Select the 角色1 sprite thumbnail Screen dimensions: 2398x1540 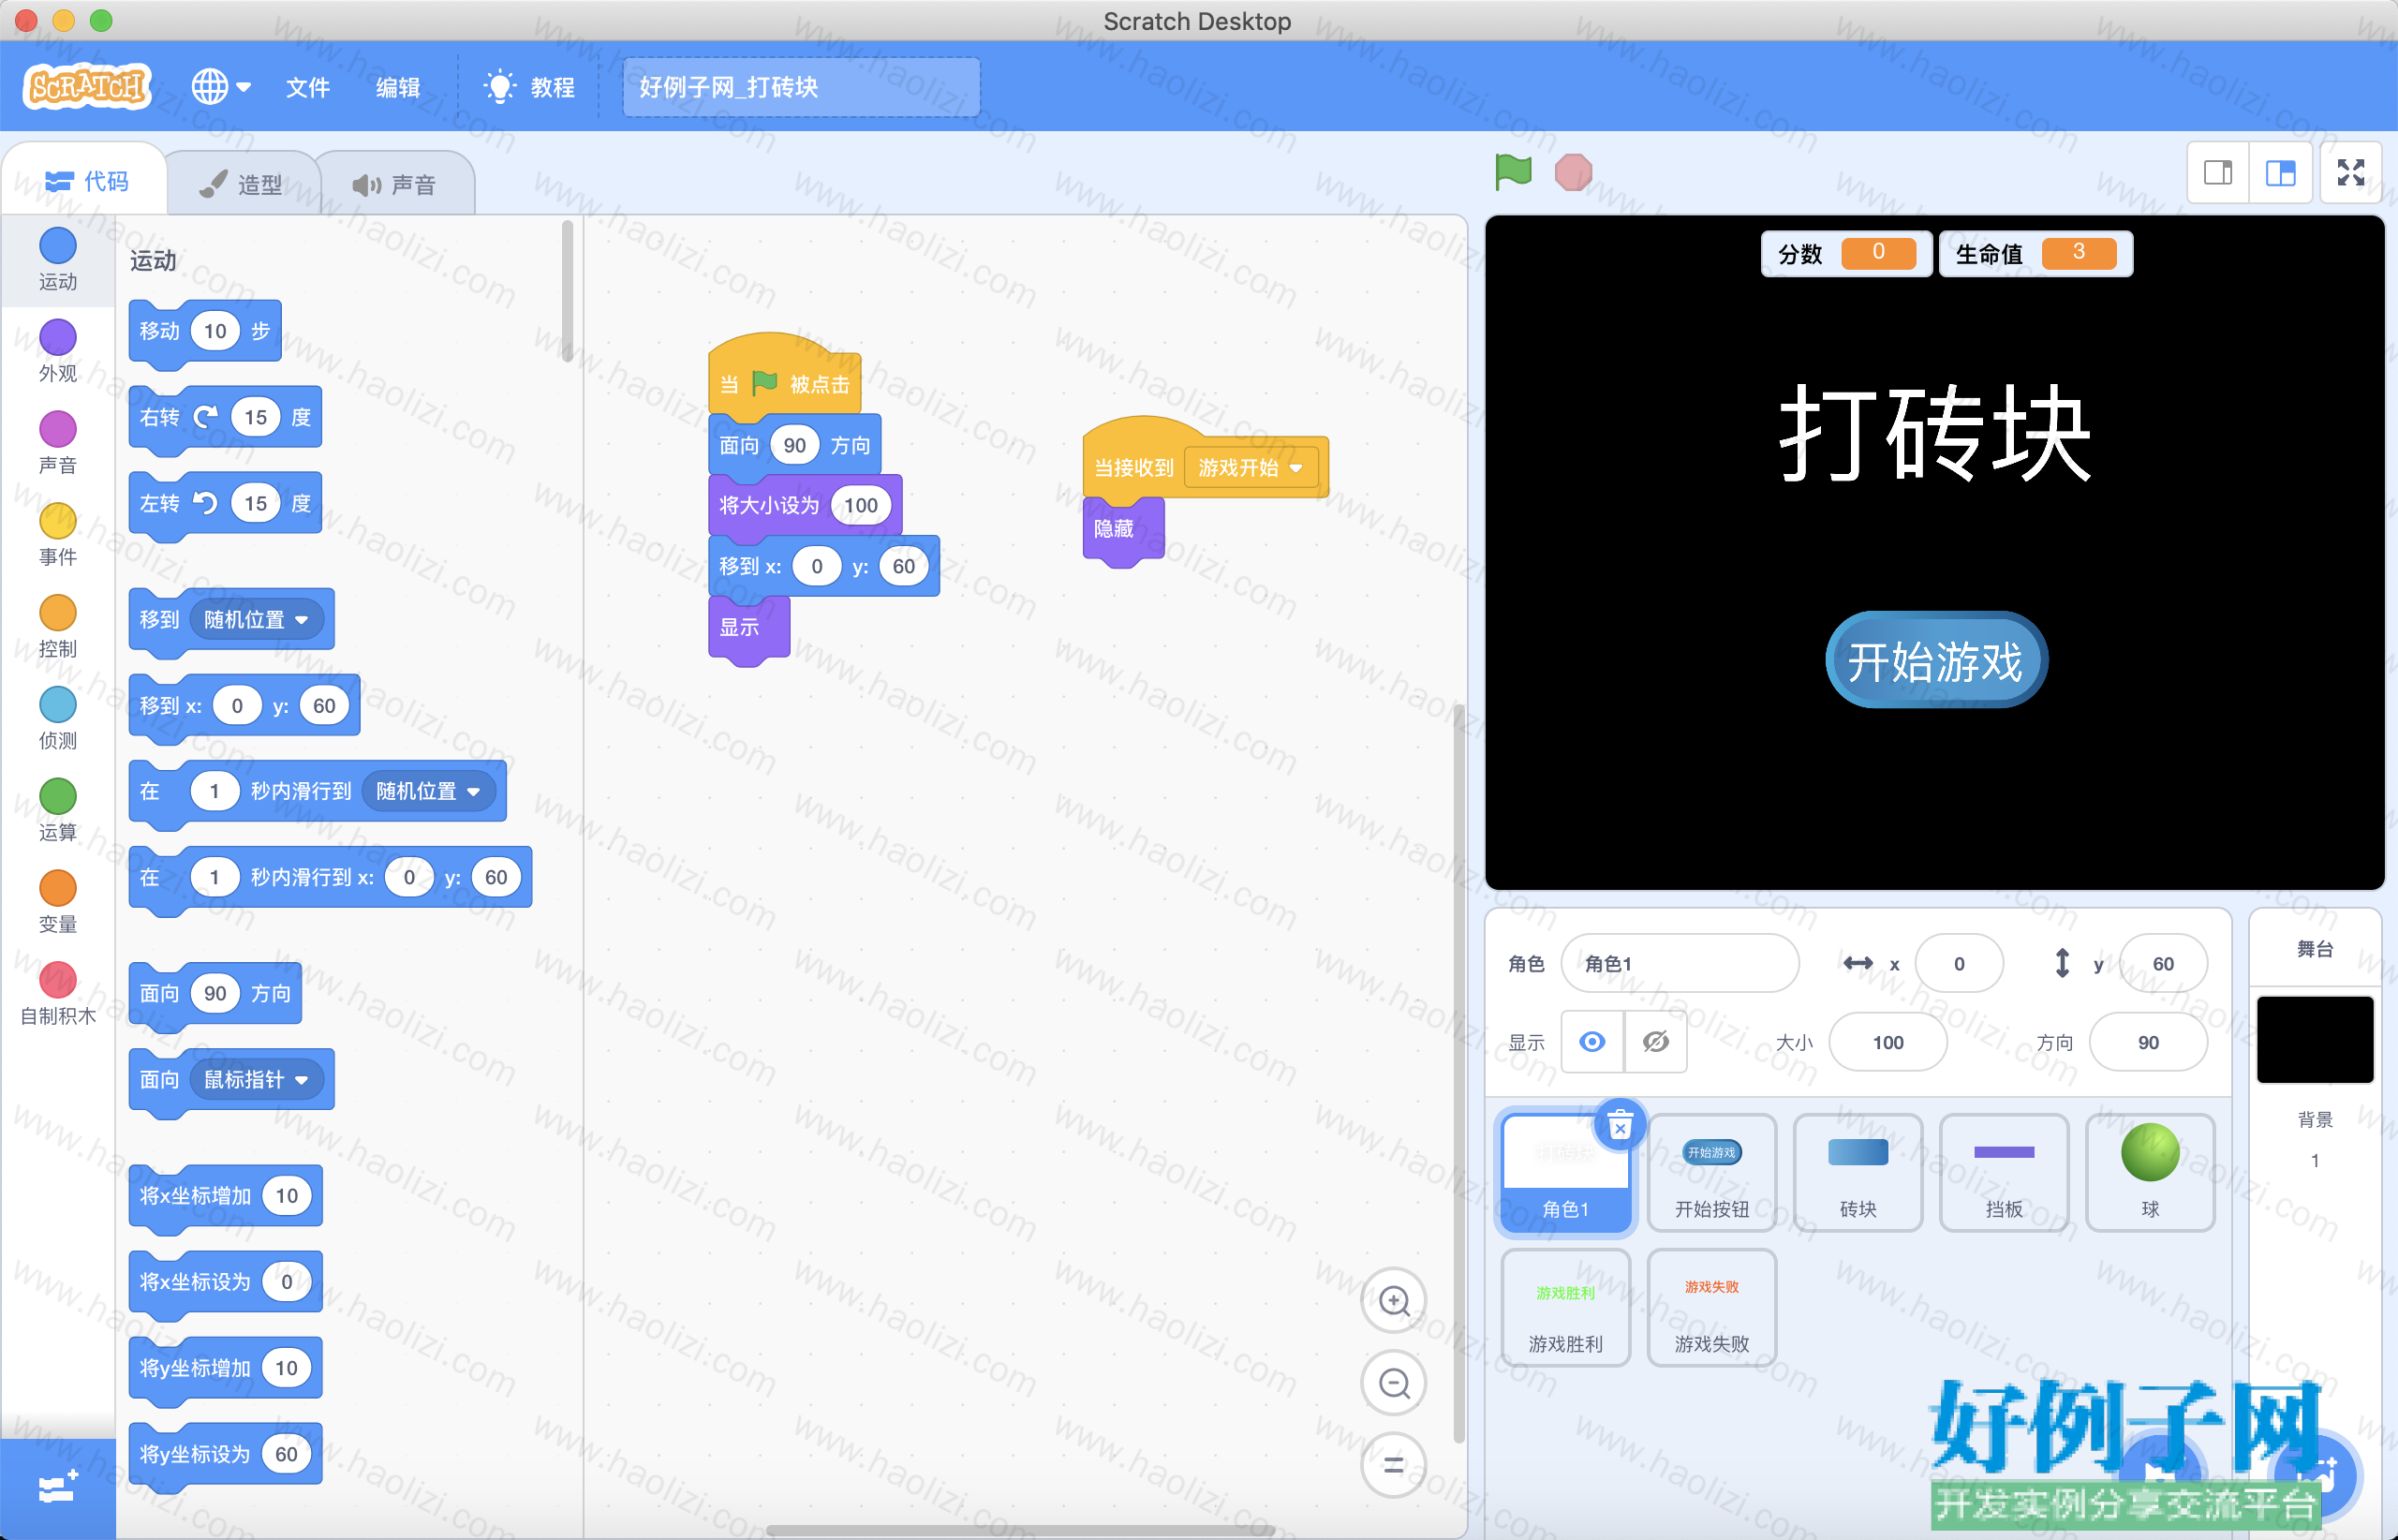pos(1566,1174)
